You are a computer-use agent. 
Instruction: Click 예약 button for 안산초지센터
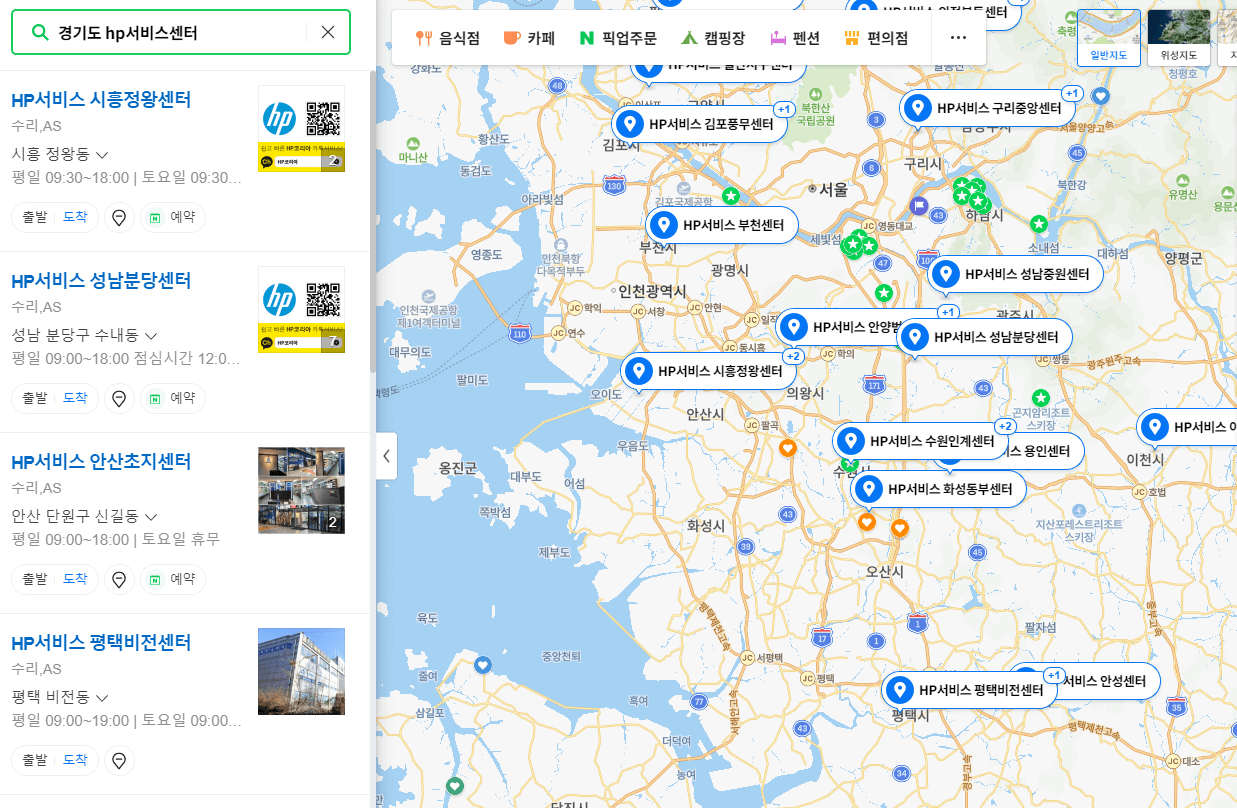tap(173, 578)
